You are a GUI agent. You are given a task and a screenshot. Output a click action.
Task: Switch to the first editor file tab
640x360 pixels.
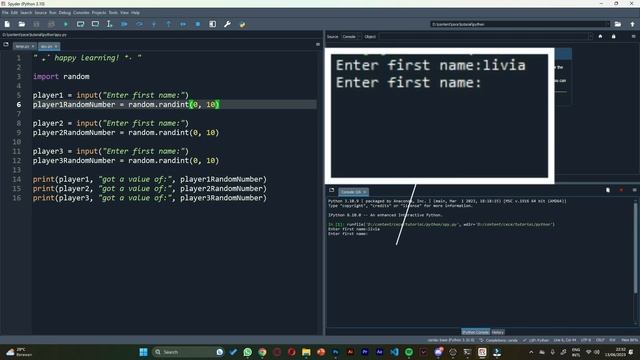24,47
